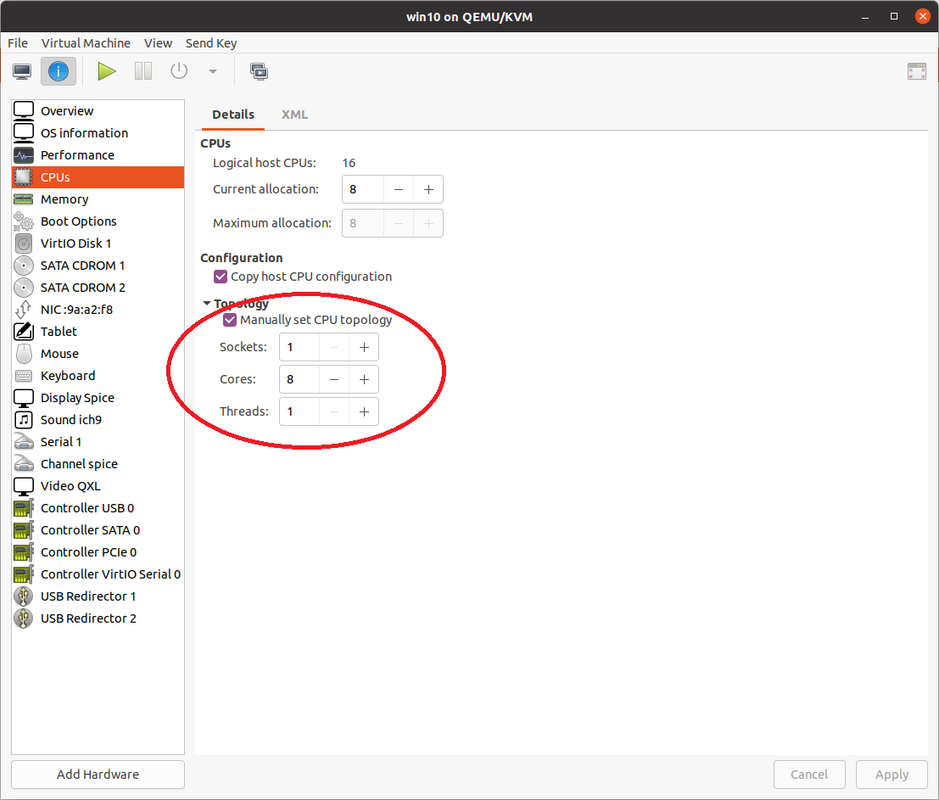939x800 pixels.
Task: Increase the Cores count
Action: 364,380
